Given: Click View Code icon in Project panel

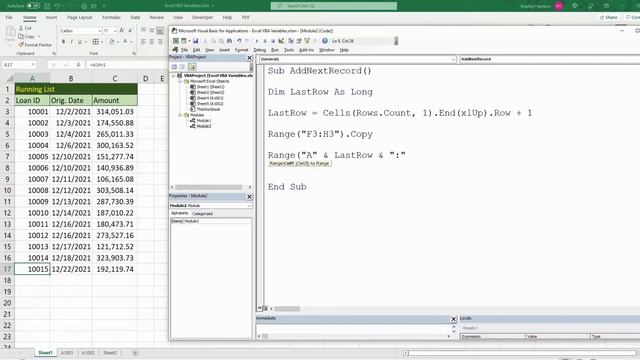Looking at the screenshot, I should [174, 67].
